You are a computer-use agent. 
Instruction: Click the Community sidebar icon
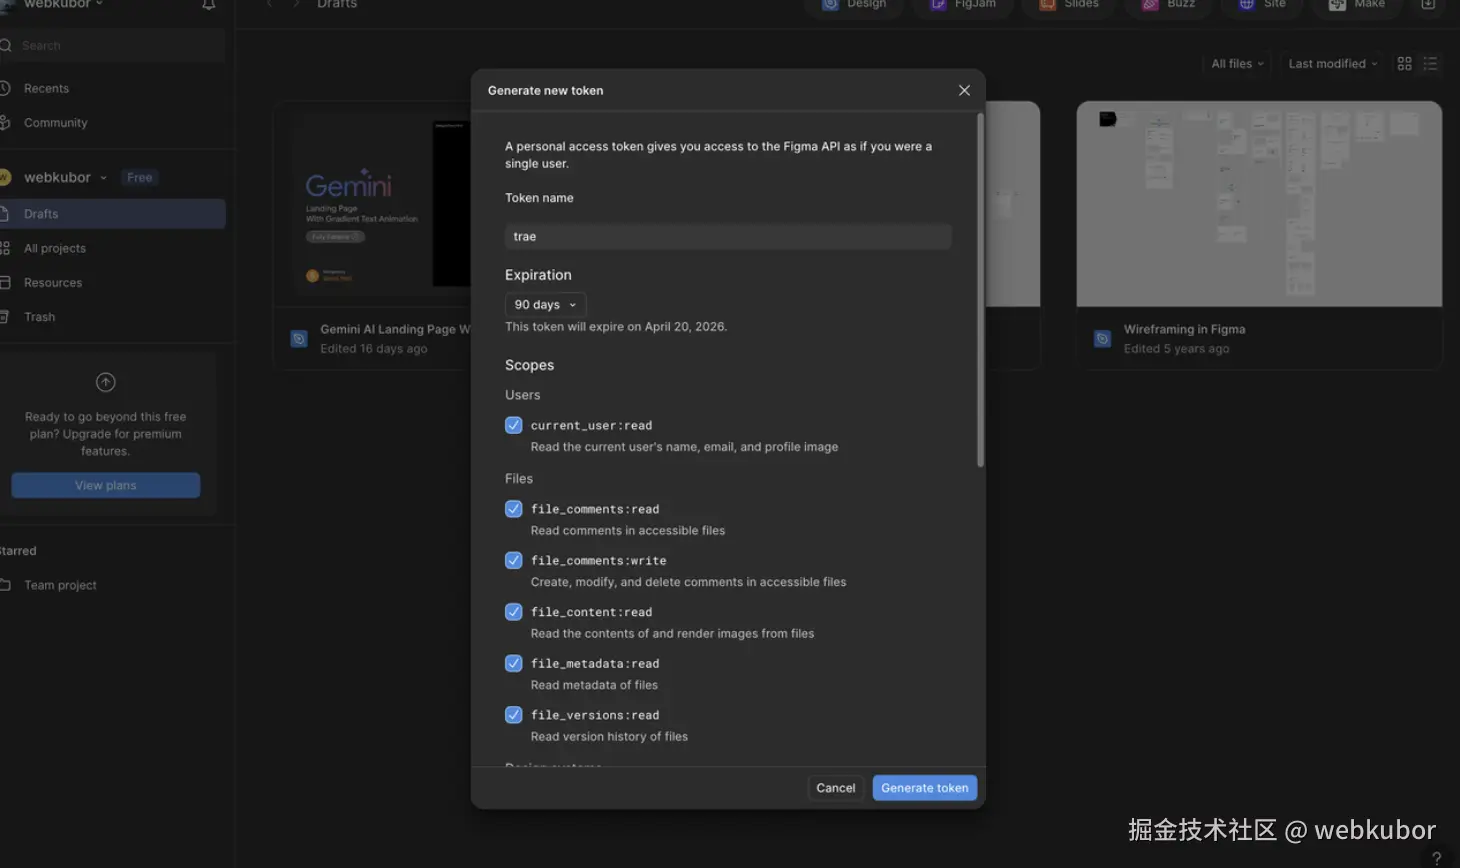(x=5, y=123)
